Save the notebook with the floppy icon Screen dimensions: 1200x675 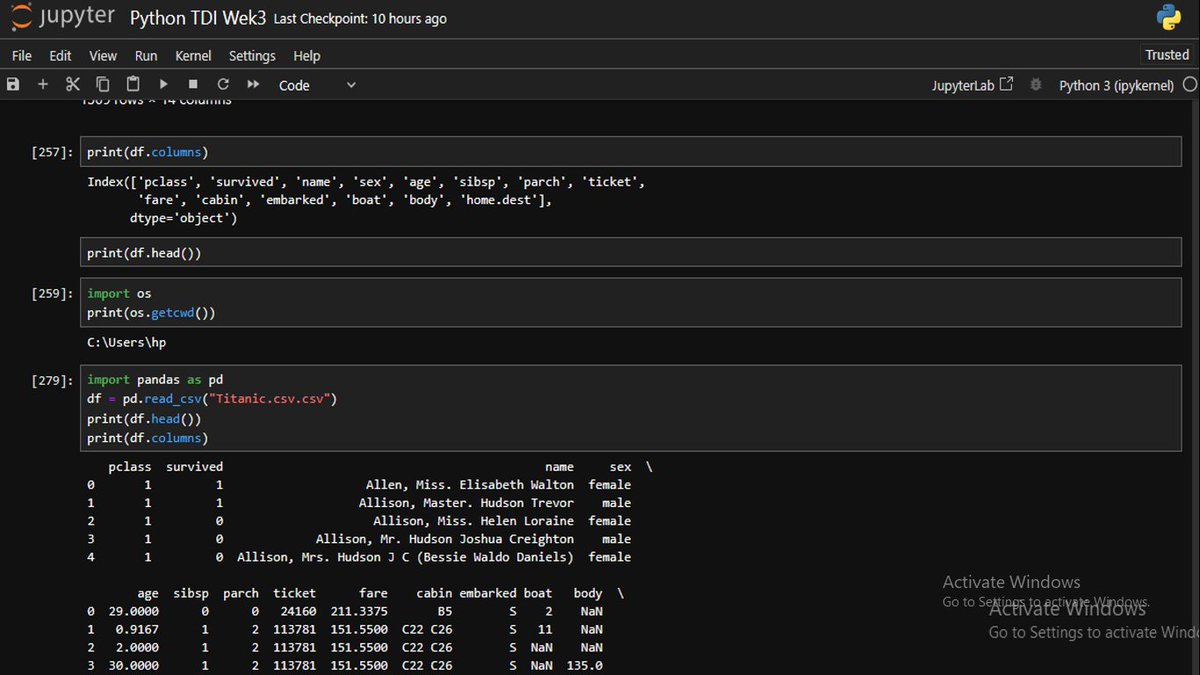pos(13,85)
